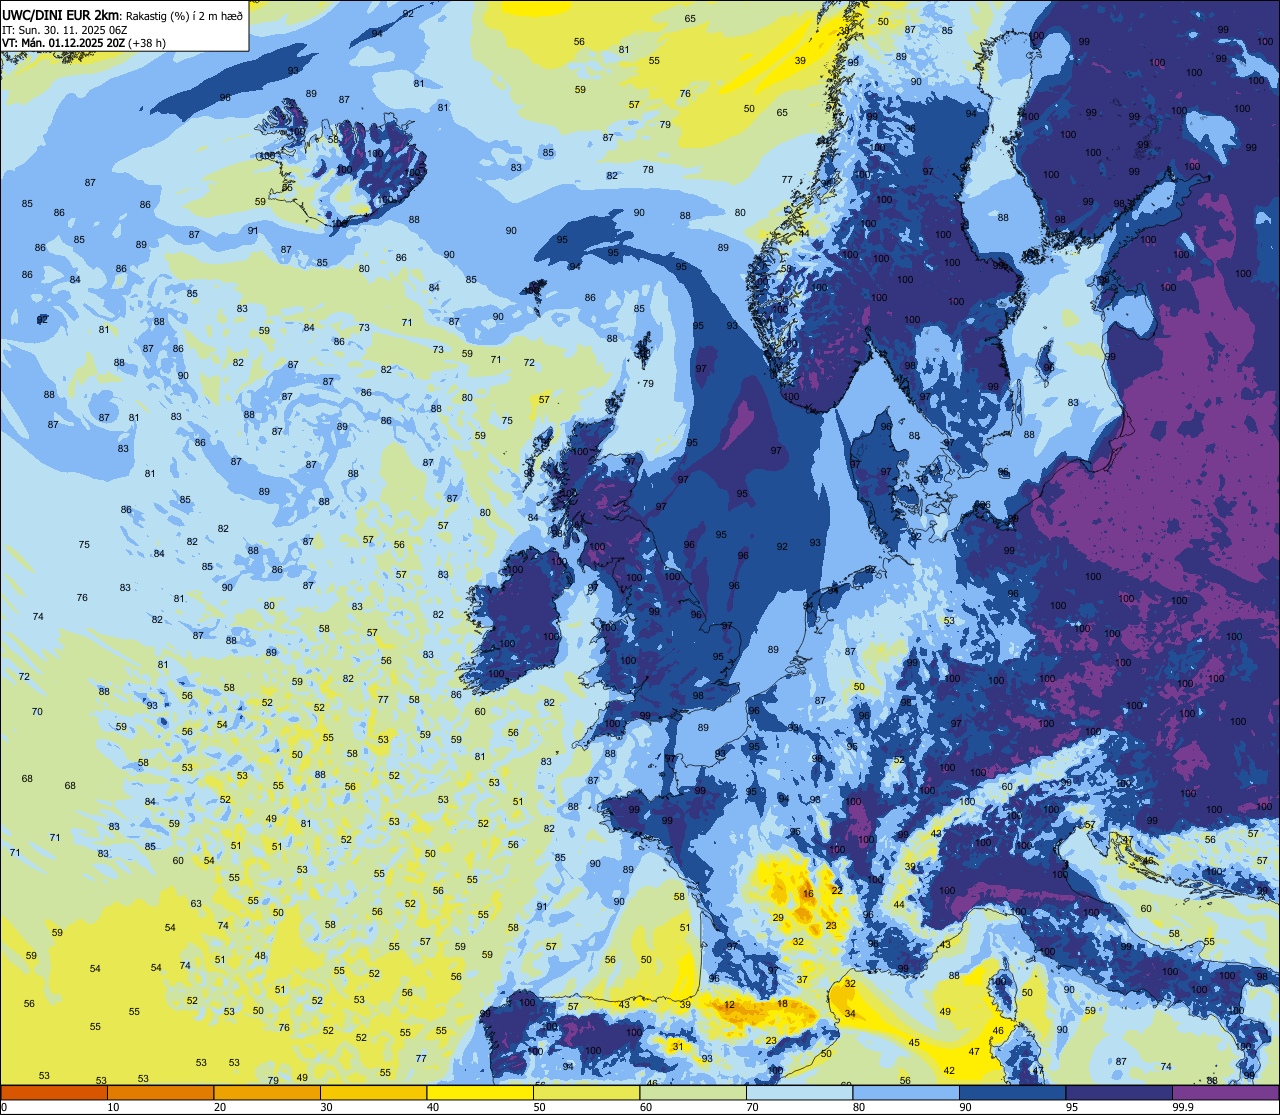The image size is (1280, 1115).
Task: Click the "31" humidity value on the map
Action: [678, 1047]
